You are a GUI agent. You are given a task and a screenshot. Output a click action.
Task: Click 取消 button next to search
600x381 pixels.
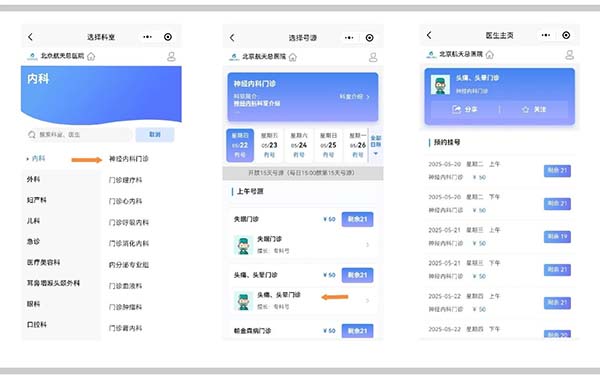[x=155, y=135]
